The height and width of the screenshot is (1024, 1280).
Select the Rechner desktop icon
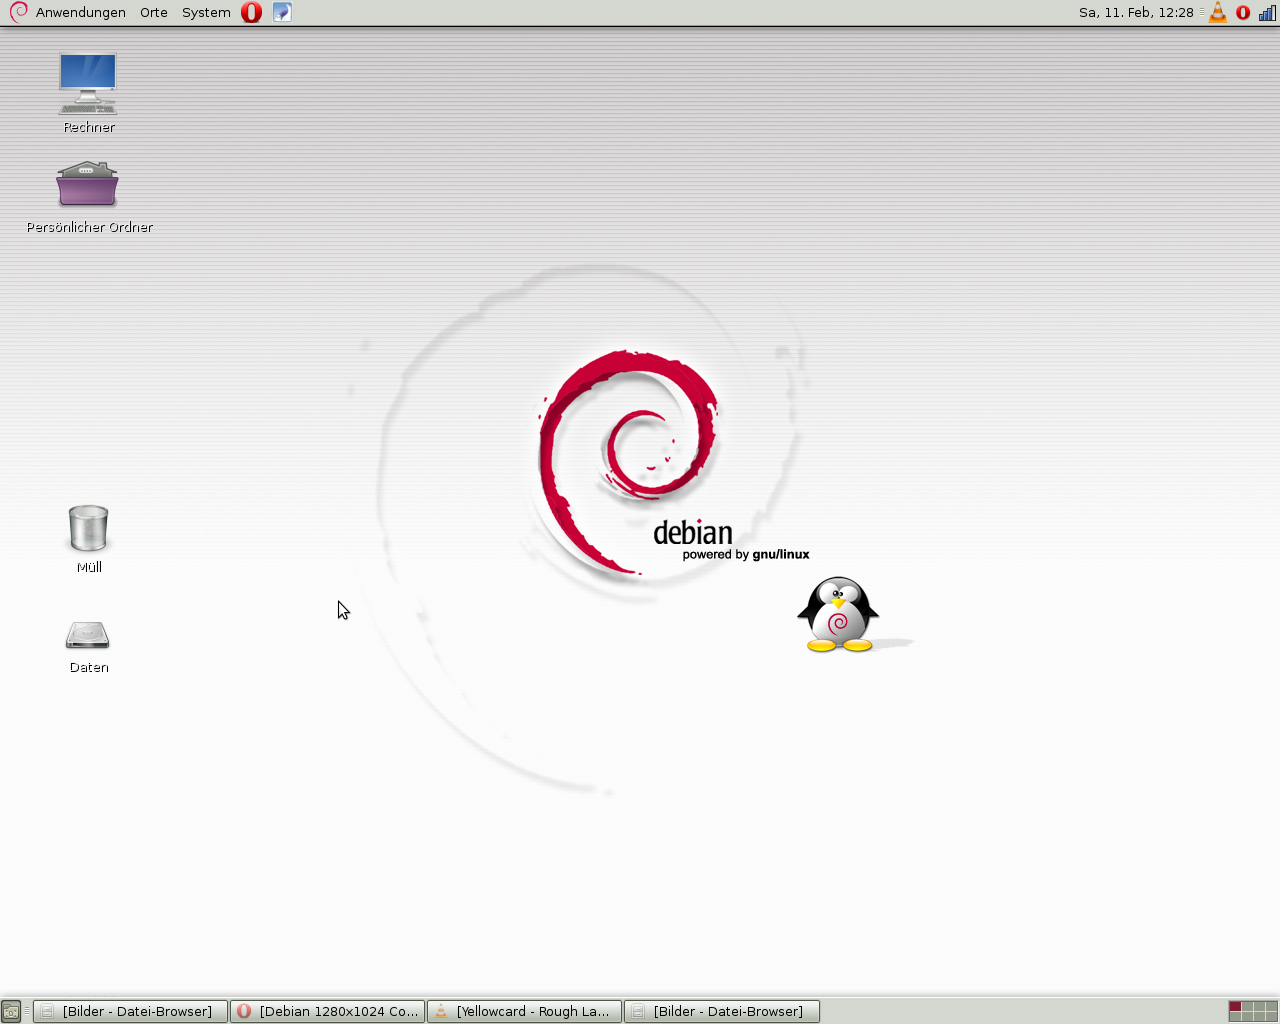[88, 85]
